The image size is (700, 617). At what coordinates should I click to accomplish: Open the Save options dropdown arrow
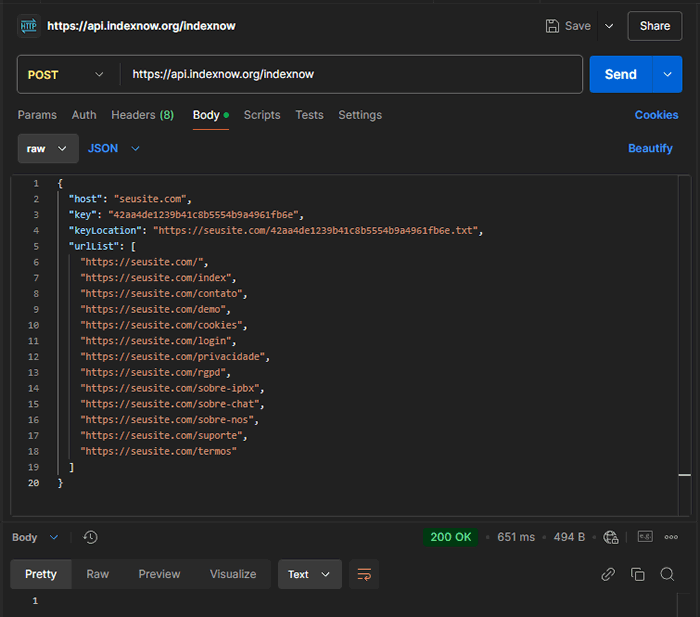coord(609,26)
